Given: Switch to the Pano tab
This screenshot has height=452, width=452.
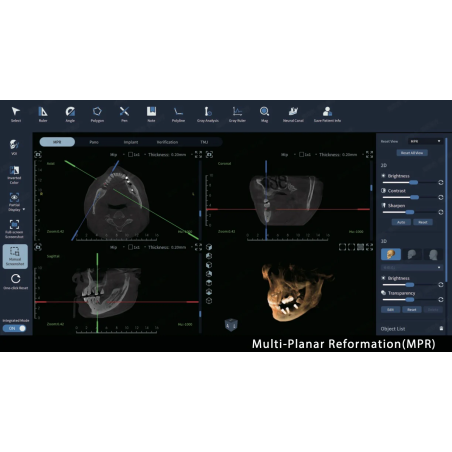Looking at the screenshot, I should 94,142.
